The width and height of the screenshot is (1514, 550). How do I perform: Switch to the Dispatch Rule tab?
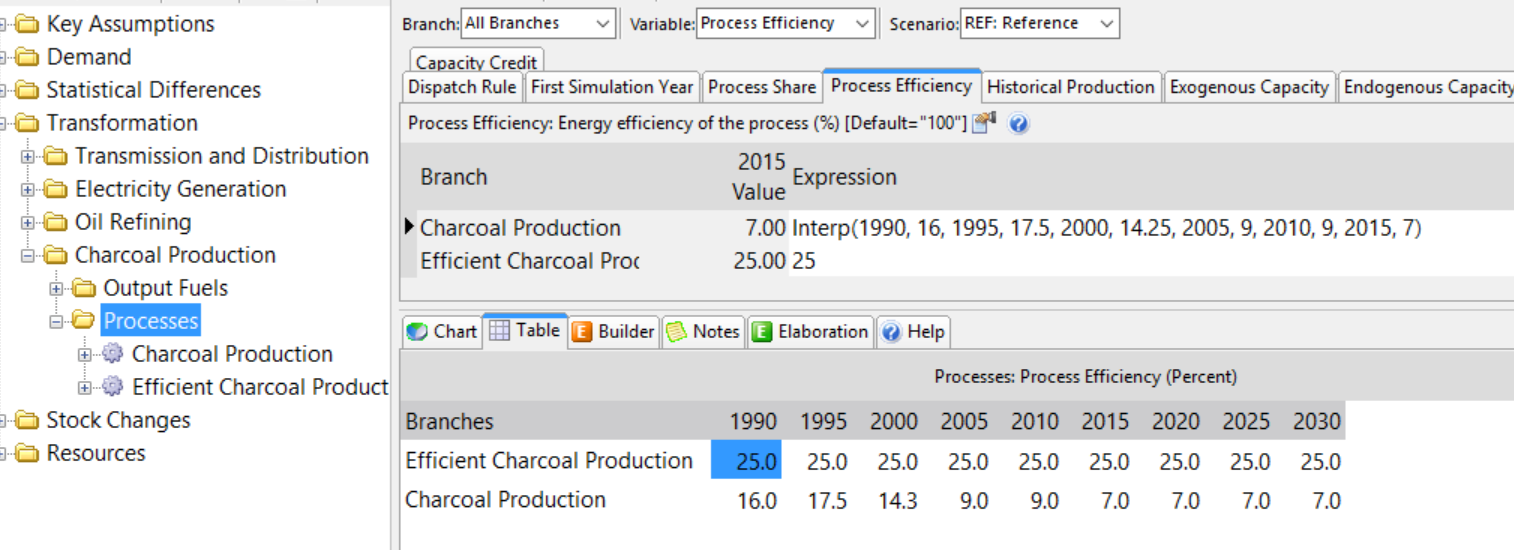(x=462, y=87)
